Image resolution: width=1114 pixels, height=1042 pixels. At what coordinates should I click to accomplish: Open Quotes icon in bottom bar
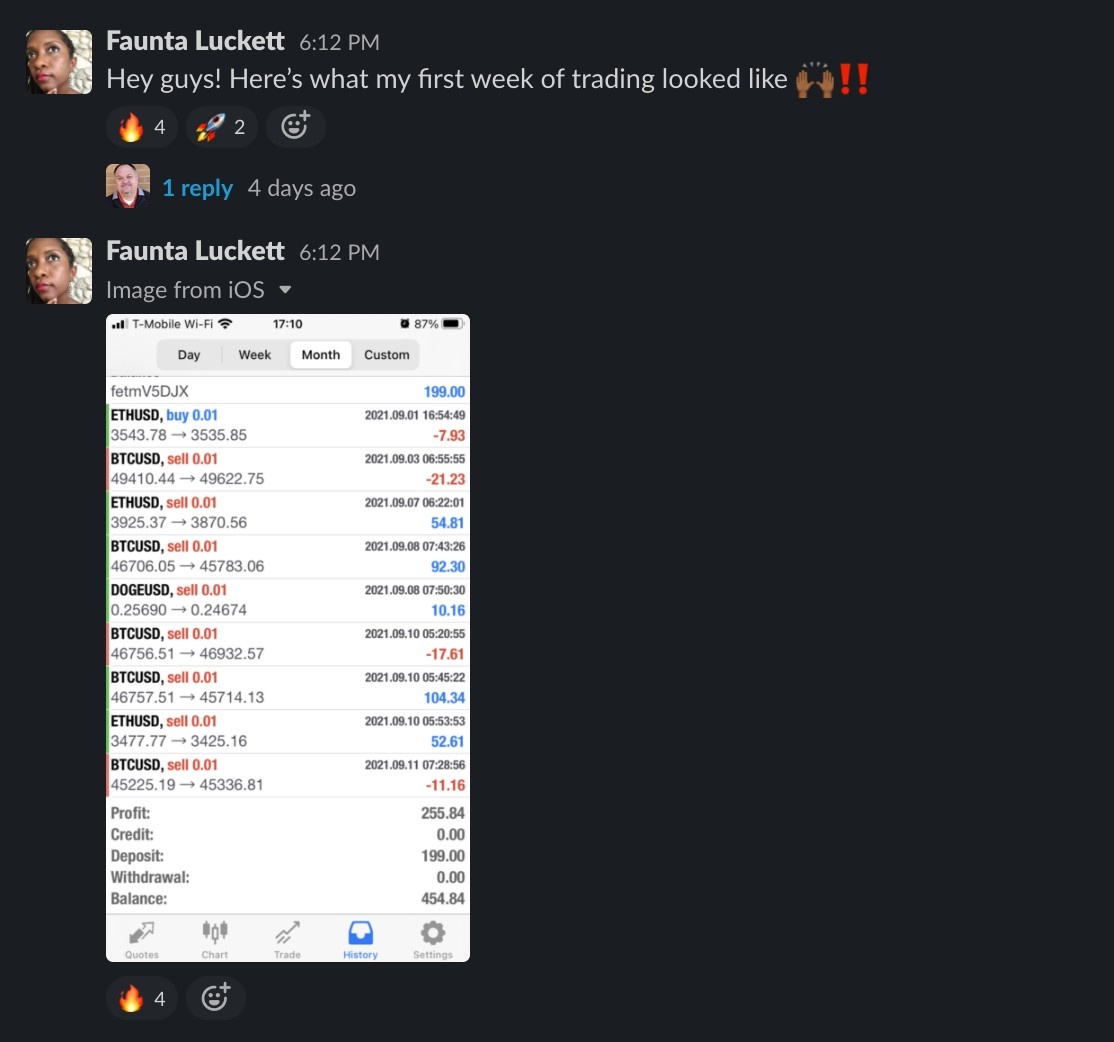coord(142,939)
